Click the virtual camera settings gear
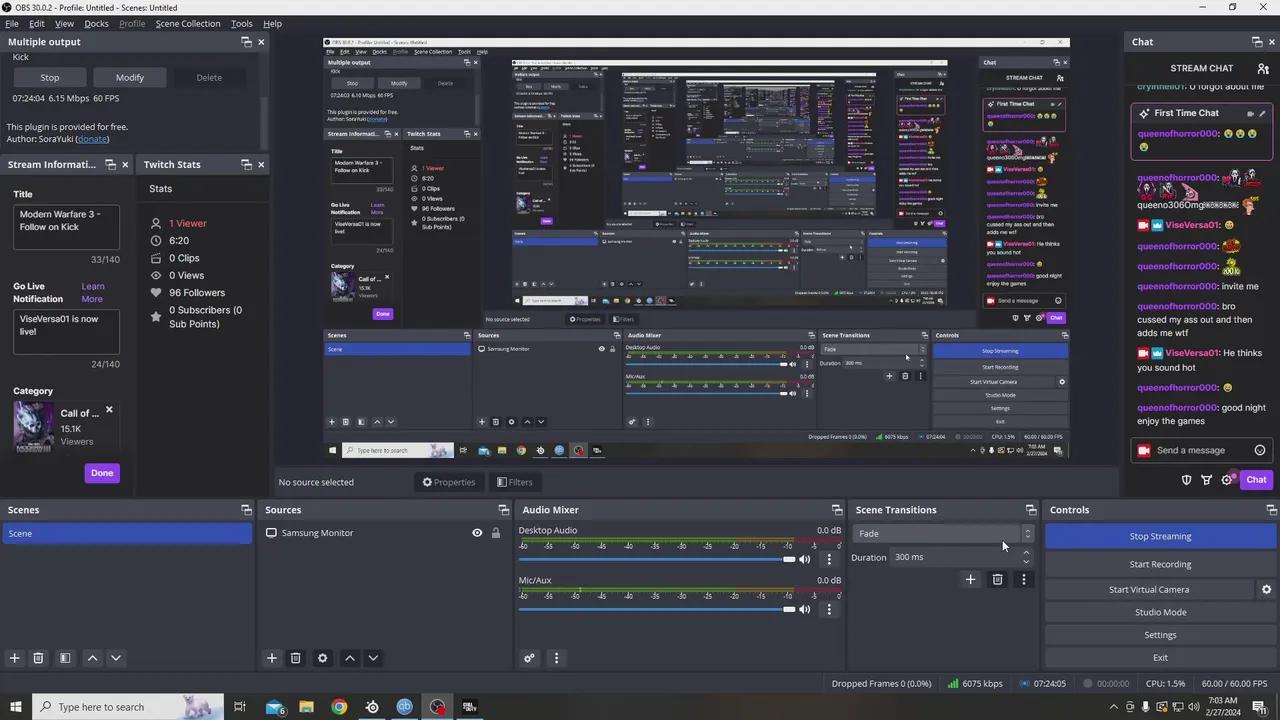This screenshot has width=1280, height=720. [1266, 590]
